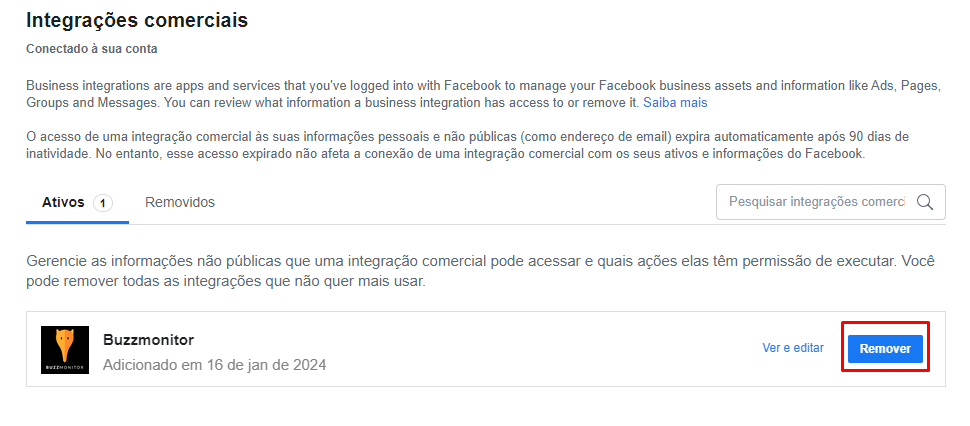Open the Removidos tab
Image resolution: width=970 pixels, height=426 pixels.
point(180,202)
